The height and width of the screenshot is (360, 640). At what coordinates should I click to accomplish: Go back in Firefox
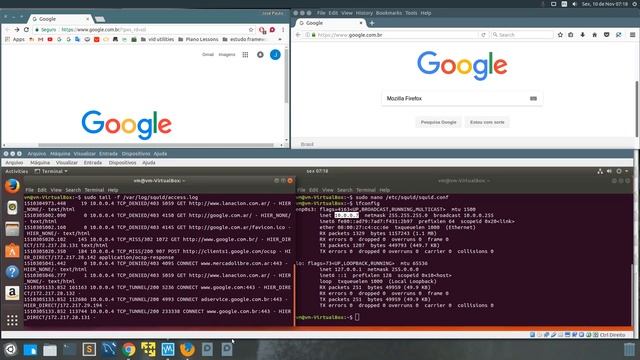coord(298,35)
